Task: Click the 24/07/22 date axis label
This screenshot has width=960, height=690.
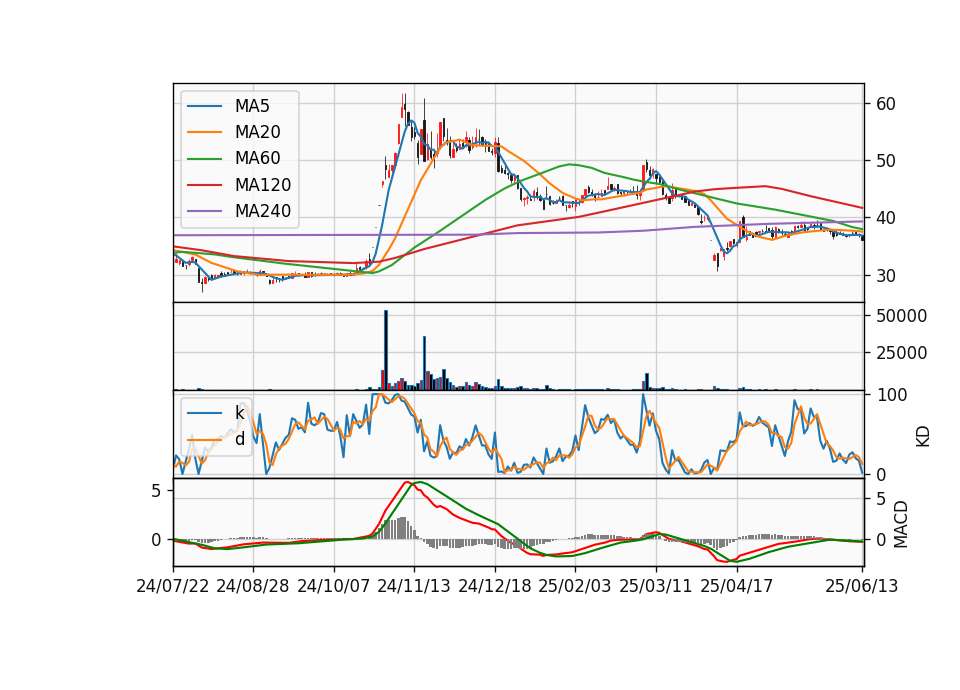Action: [x=173, y=586]
